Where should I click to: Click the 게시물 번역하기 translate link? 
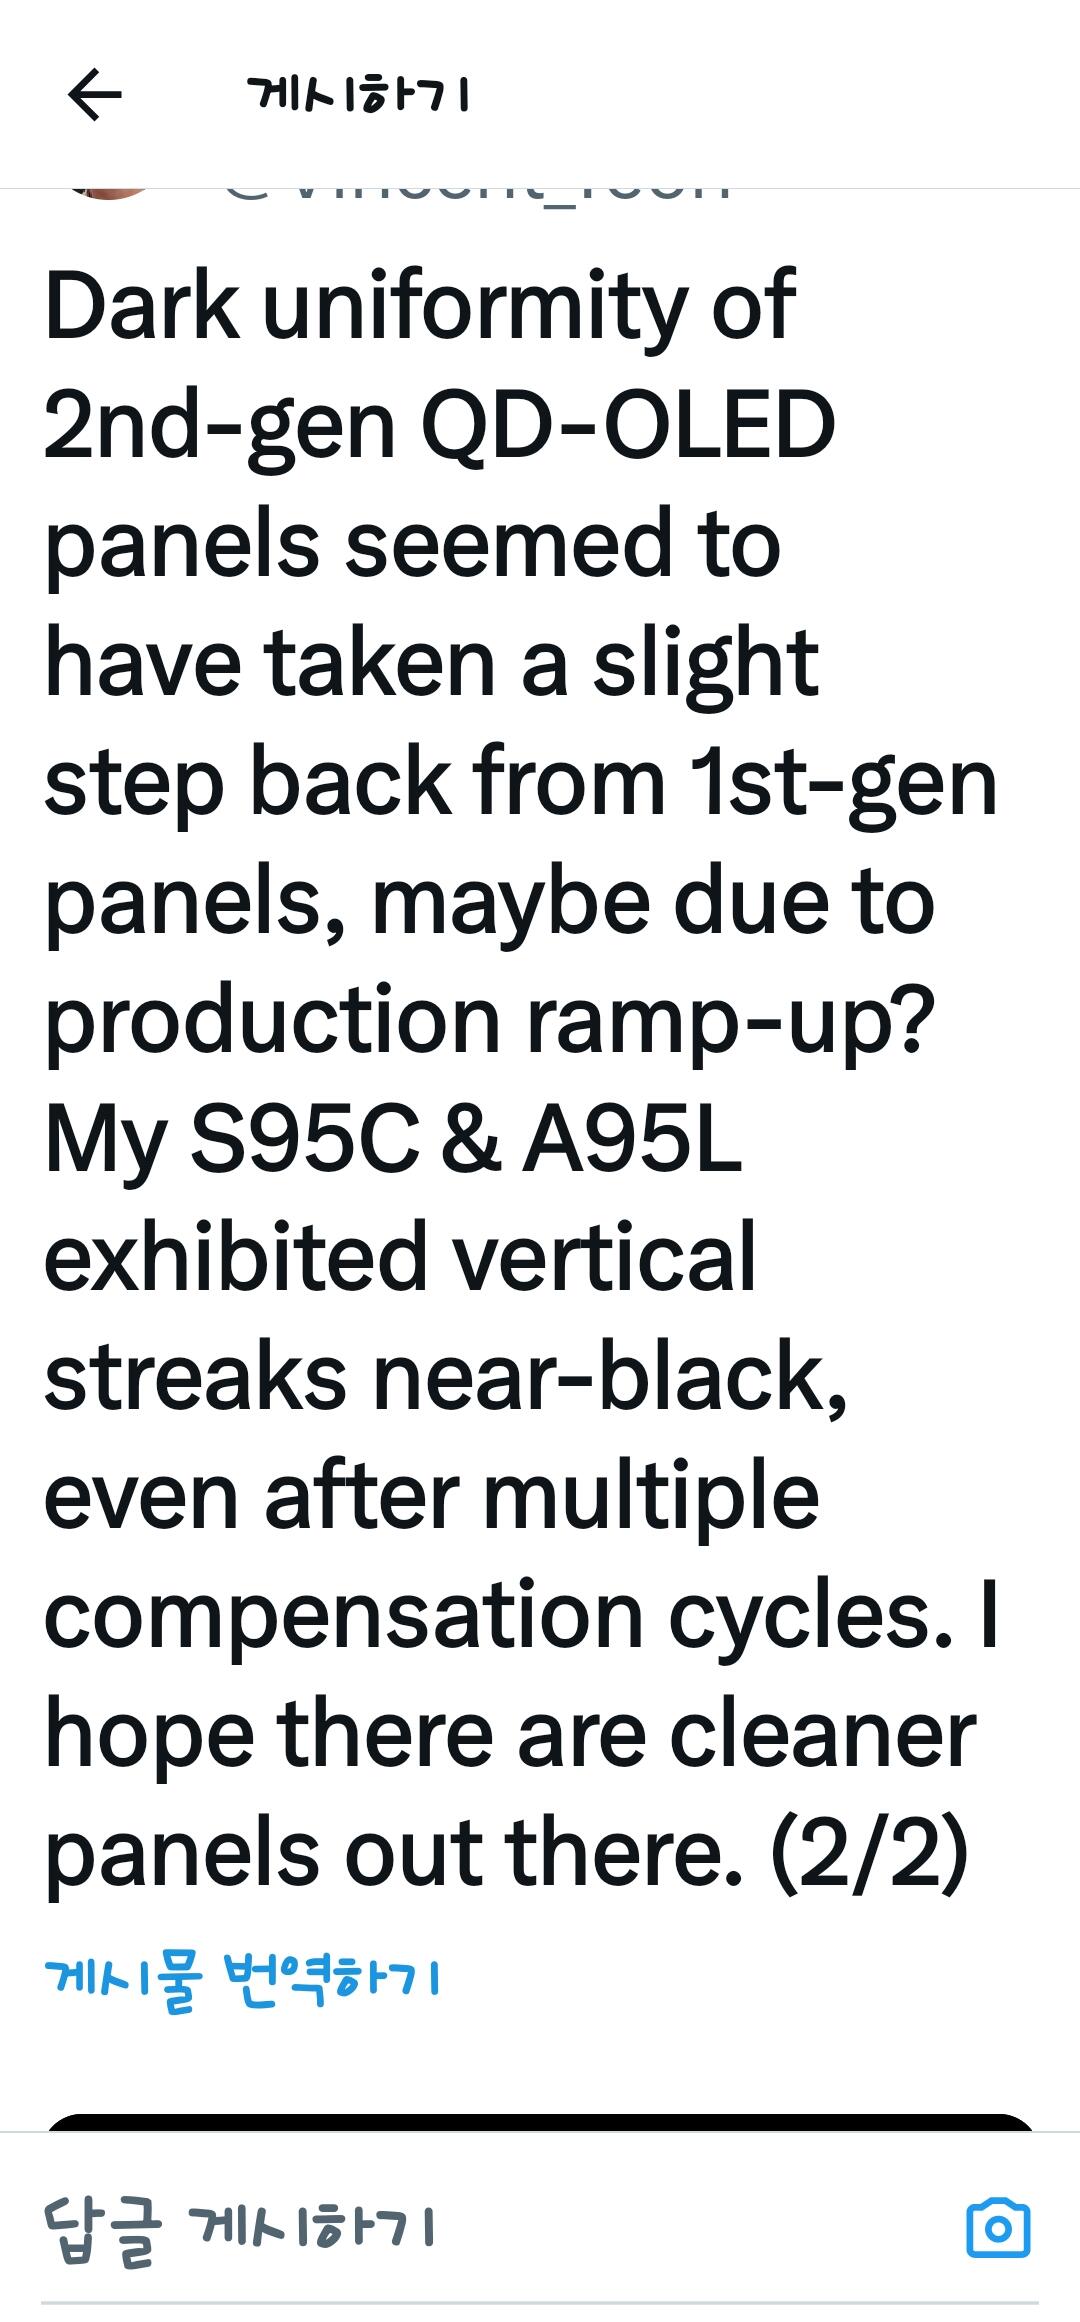pos(243,1978)
